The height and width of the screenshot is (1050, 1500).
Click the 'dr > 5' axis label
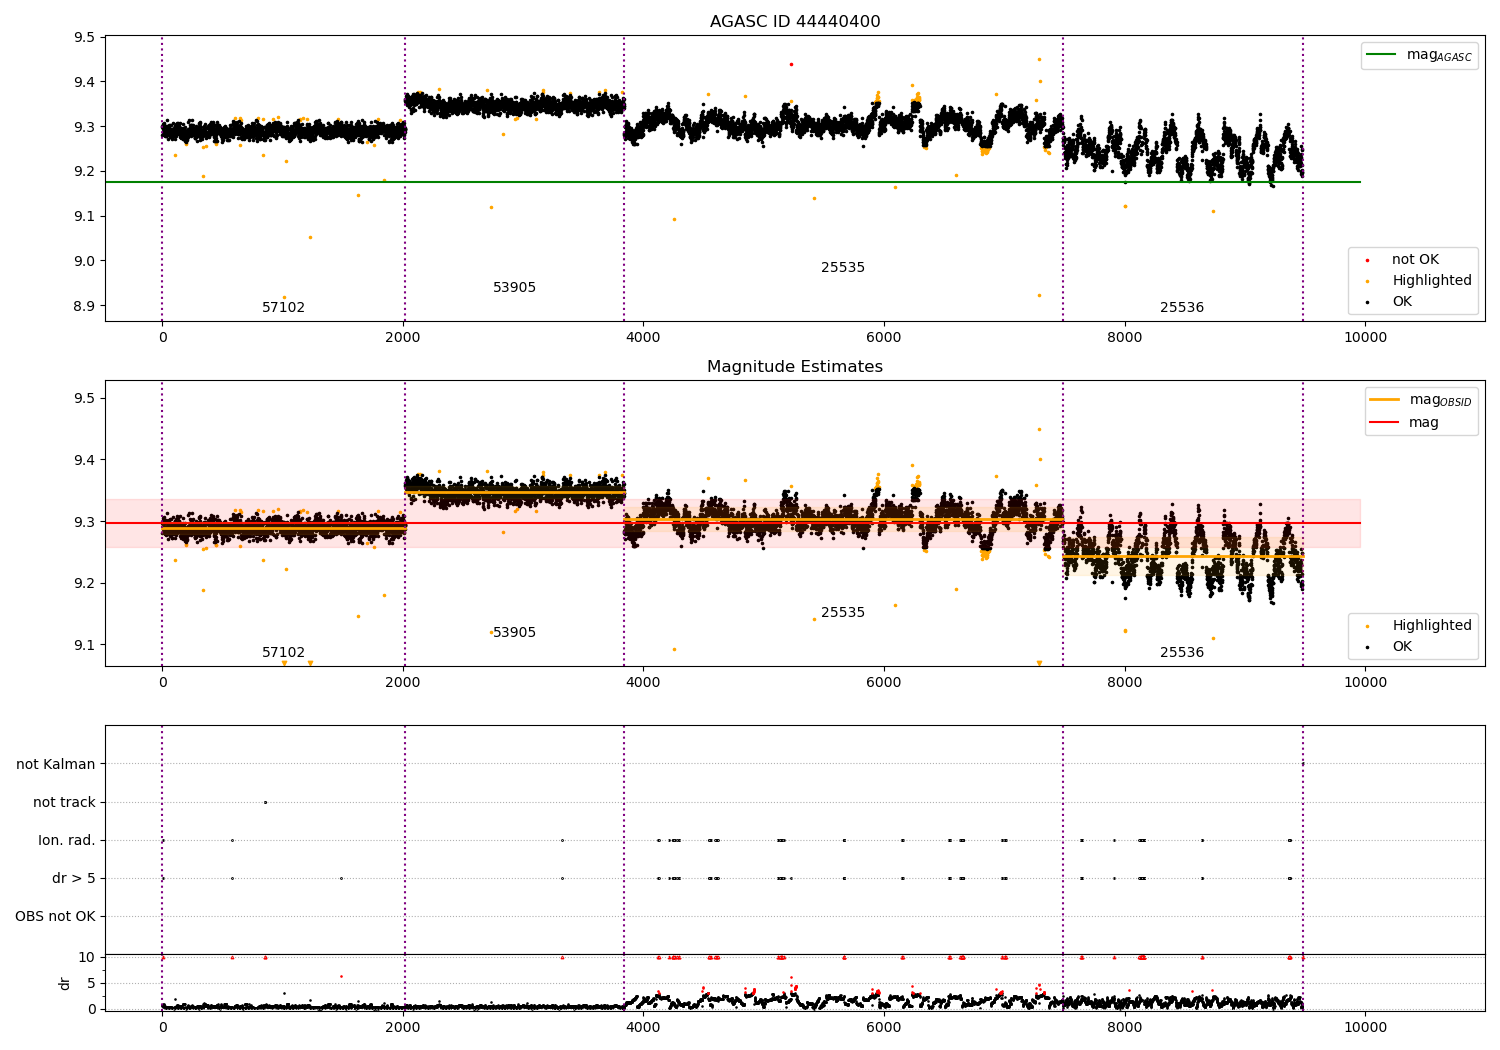pyautogui.click(x=74, y=879)
